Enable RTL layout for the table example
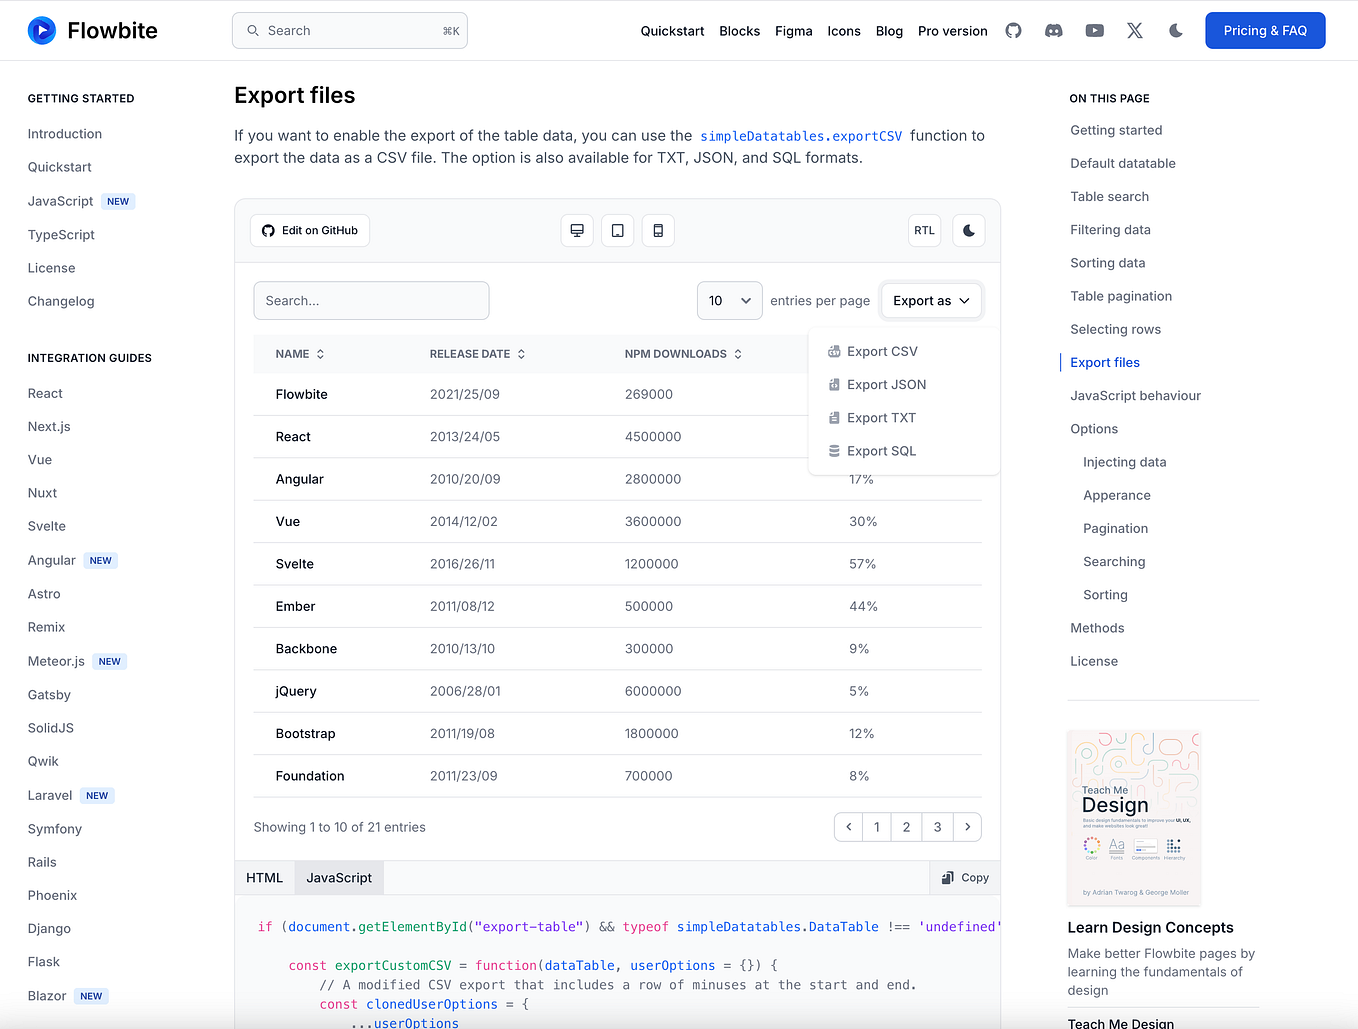Screen dimensions: 1358x1029 [923, 230]
